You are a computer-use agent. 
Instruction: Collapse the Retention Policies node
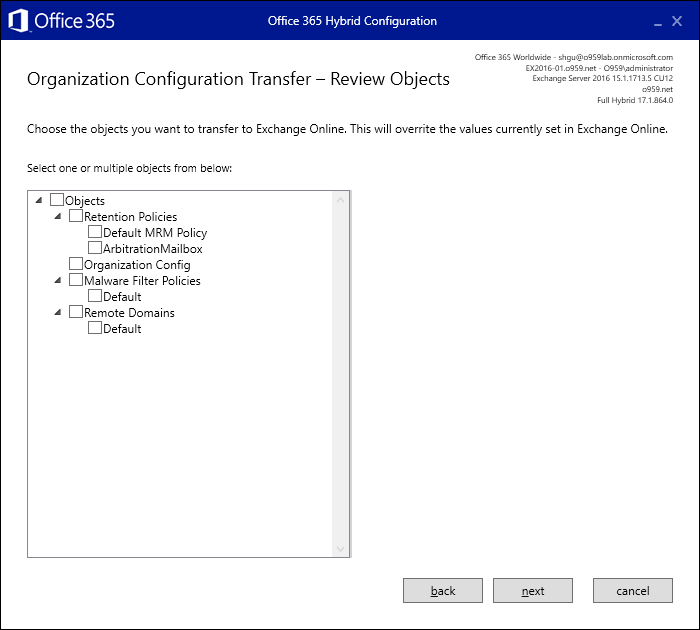(58, 216)
